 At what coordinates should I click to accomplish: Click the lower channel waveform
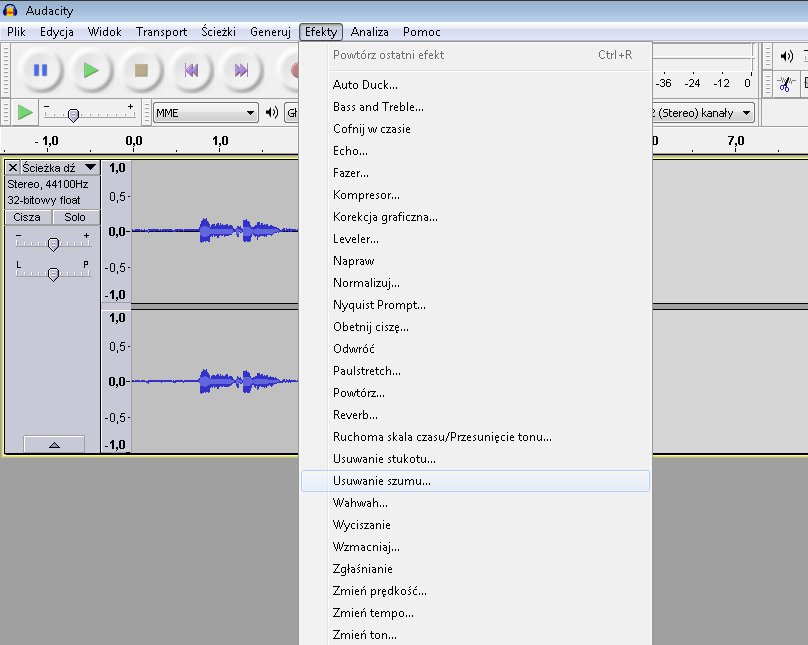click(215, 381)
